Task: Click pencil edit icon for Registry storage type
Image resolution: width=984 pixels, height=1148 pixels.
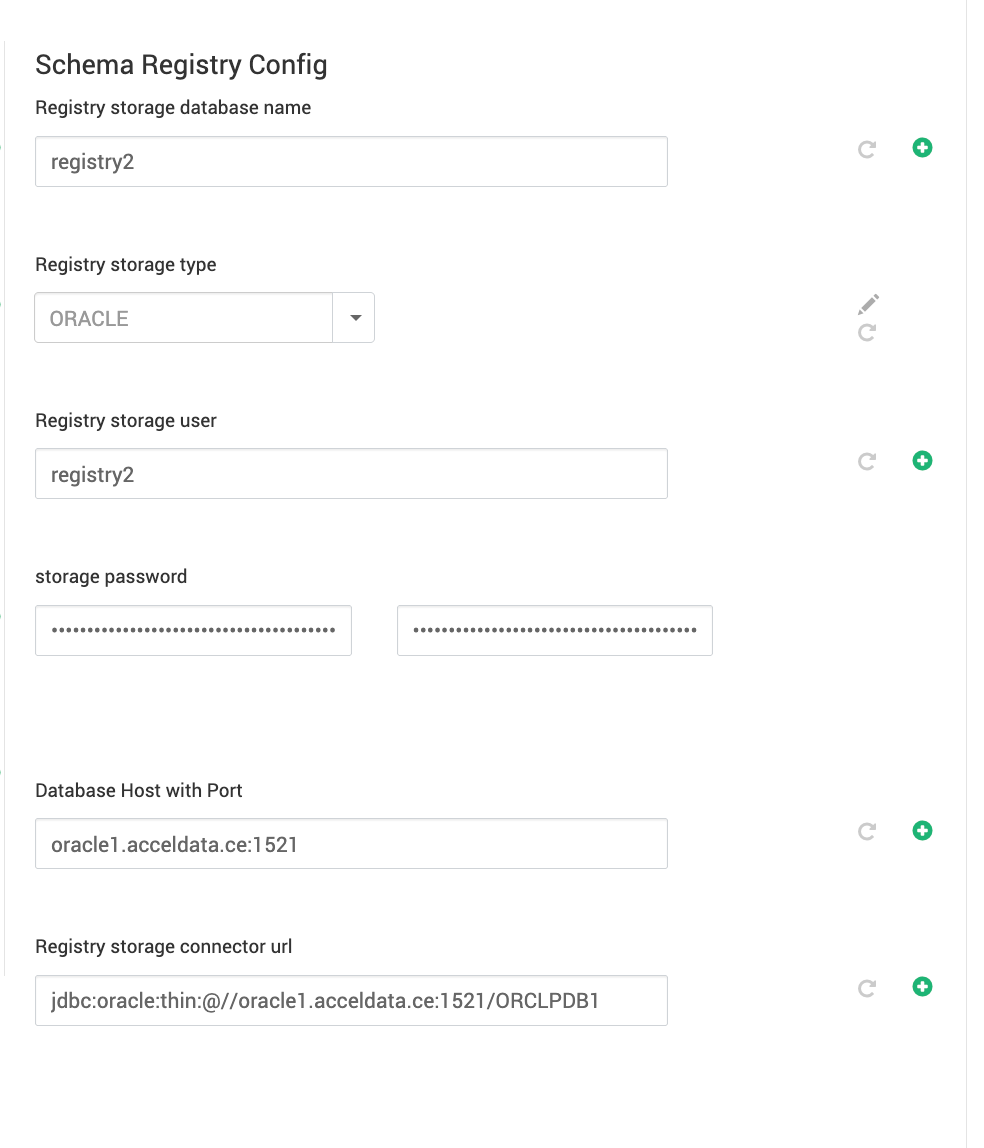Action: tap(868, 304)
